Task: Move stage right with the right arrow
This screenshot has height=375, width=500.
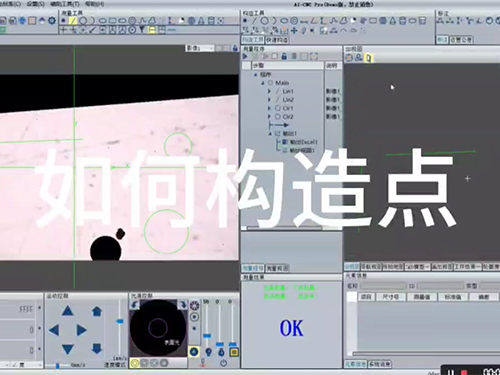Action: [81, 330]
